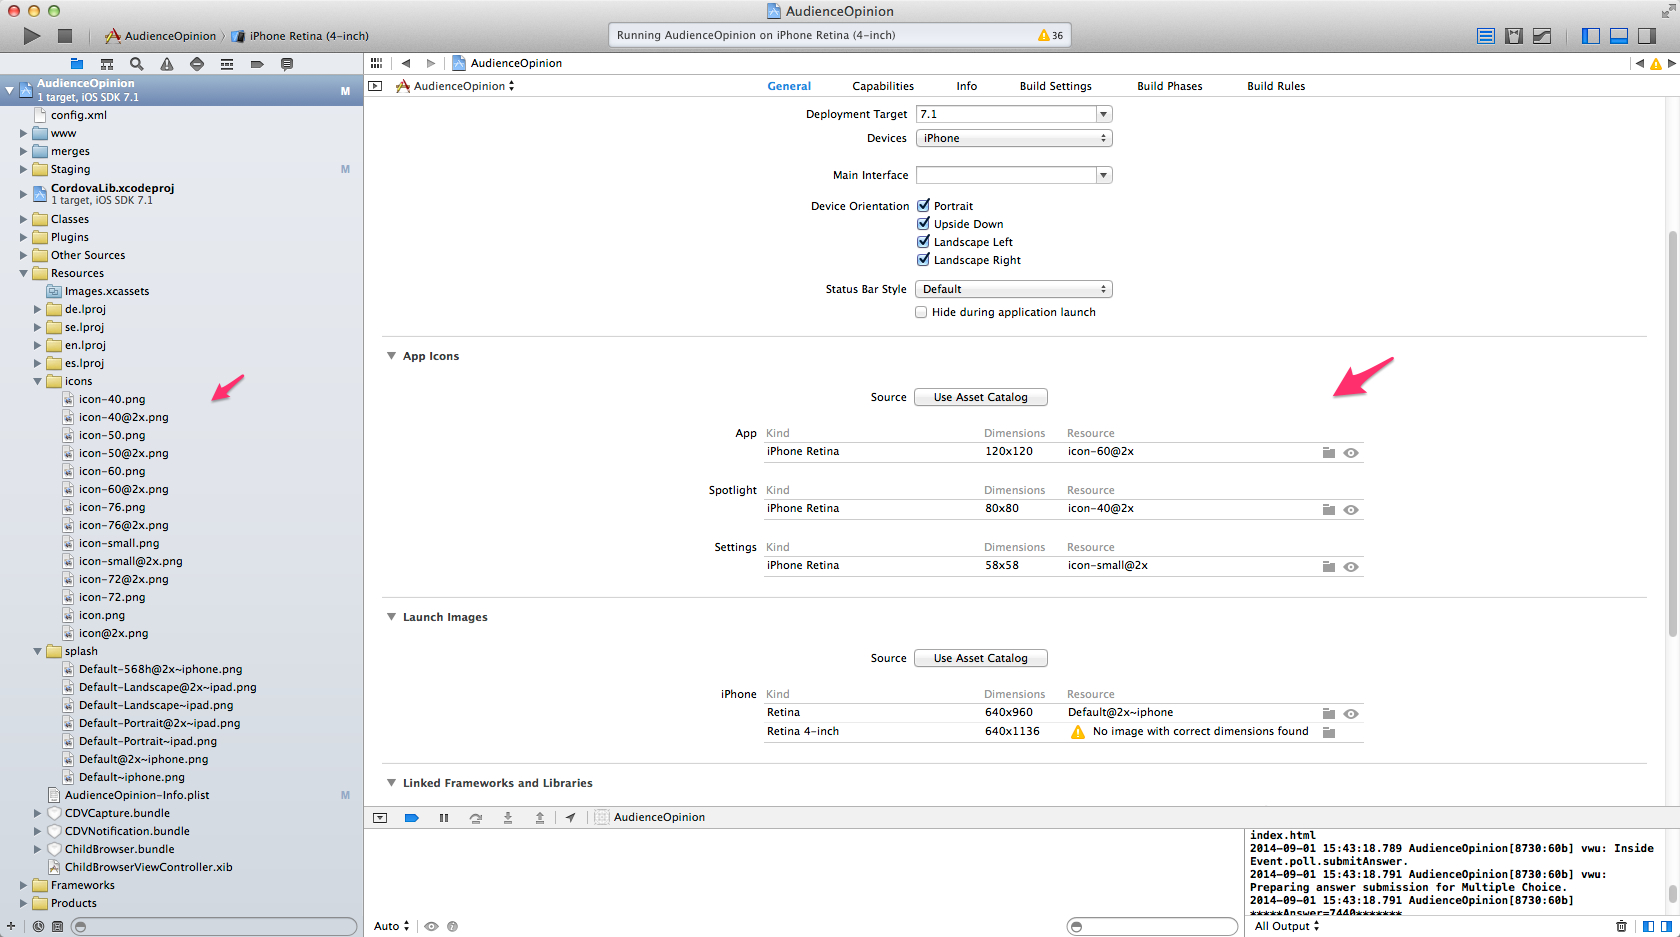
Task: Choose iPhone Retina (4-inch) destination in scheme
Action: coord(300,36)
